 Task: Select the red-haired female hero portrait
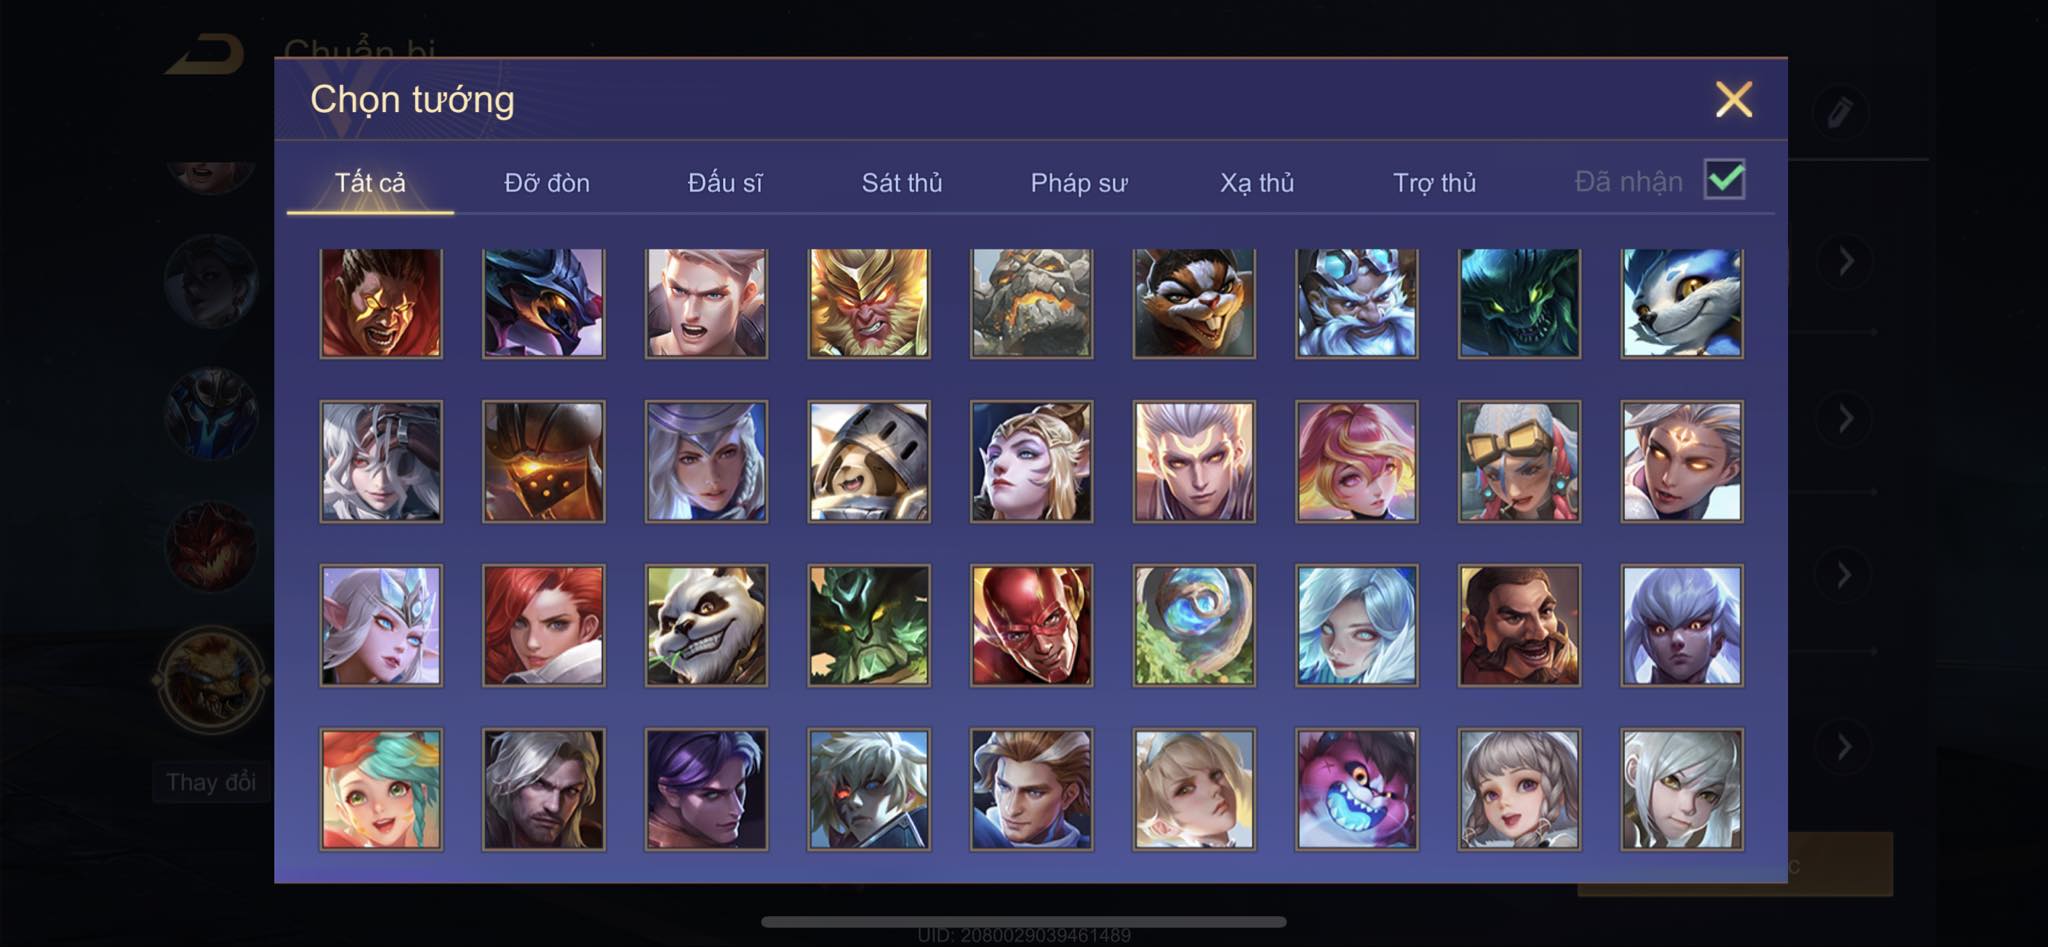[x=544, y=625]
